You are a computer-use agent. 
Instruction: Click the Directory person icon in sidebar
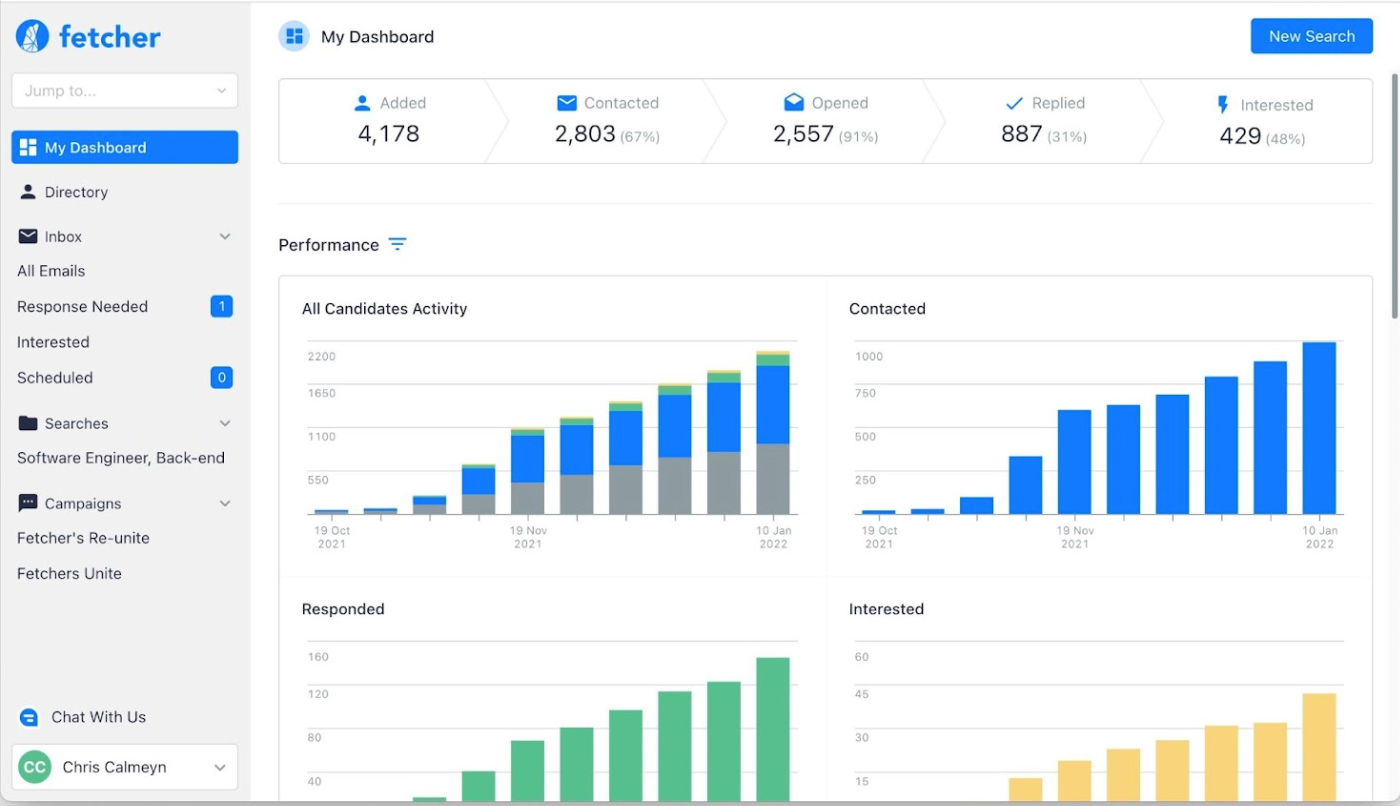pos(28,192)
